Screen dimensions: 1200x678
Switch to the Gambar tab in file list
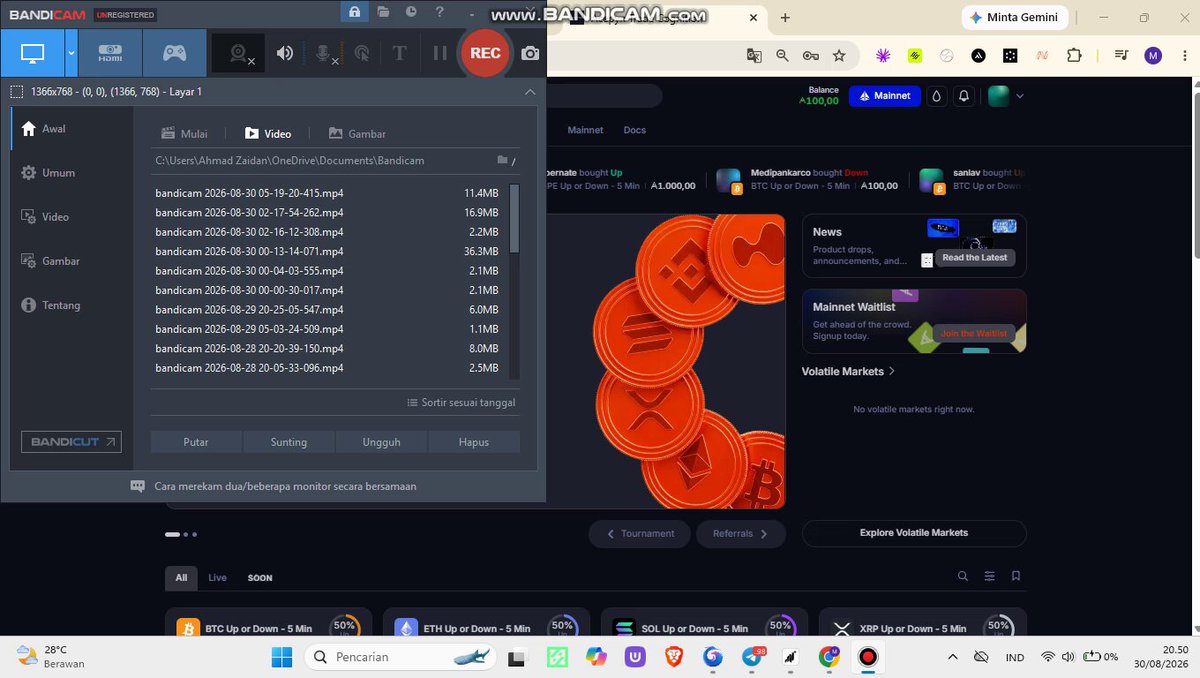pyautogui.click(x=357, y=134)
